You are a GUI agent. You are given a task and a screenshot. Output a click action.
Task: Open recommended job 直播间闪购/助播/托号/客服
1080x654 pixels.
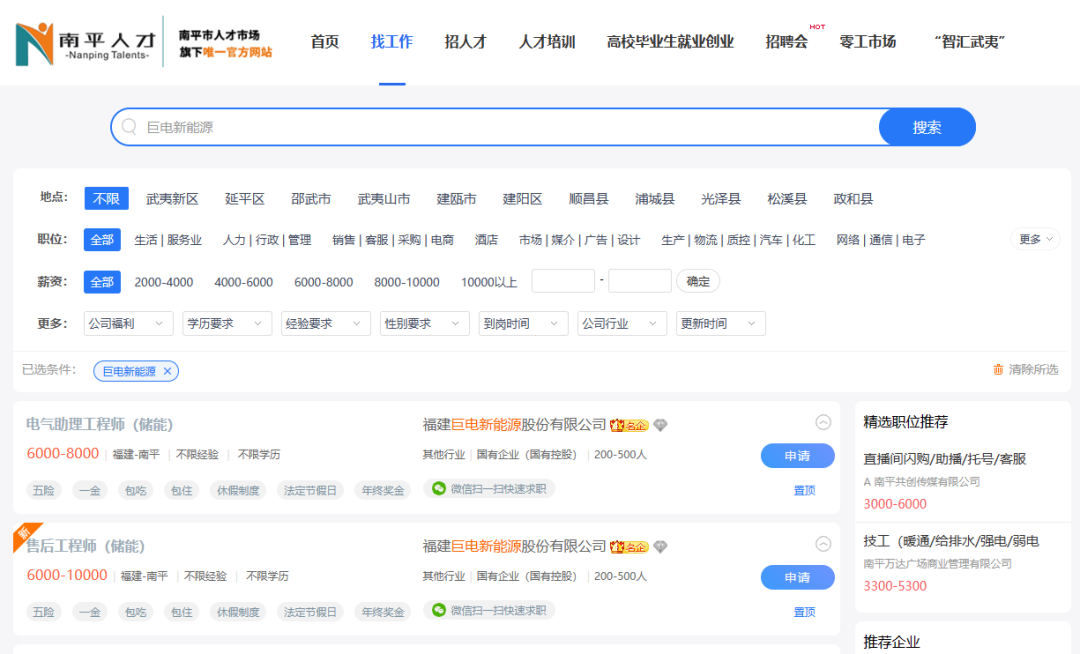point(945,458)
